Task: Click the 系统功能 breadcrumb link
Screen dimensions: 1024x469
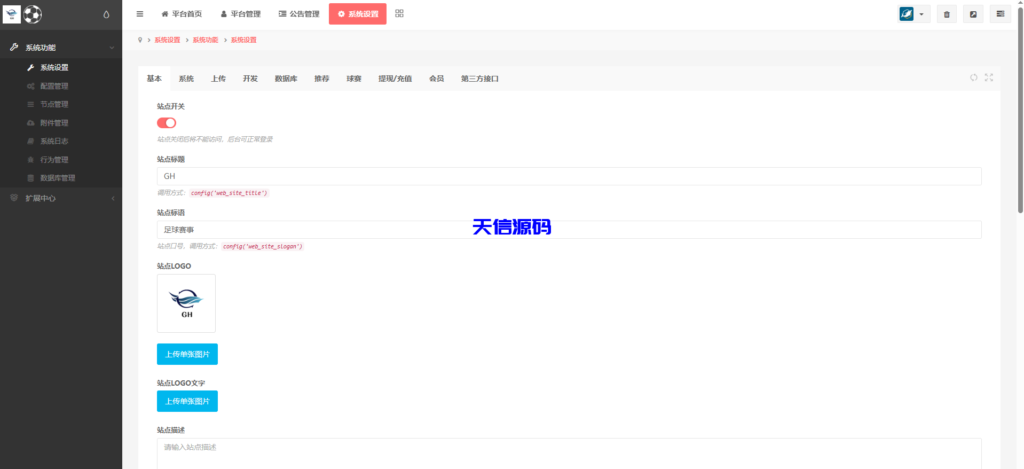Action: point(205,40)
